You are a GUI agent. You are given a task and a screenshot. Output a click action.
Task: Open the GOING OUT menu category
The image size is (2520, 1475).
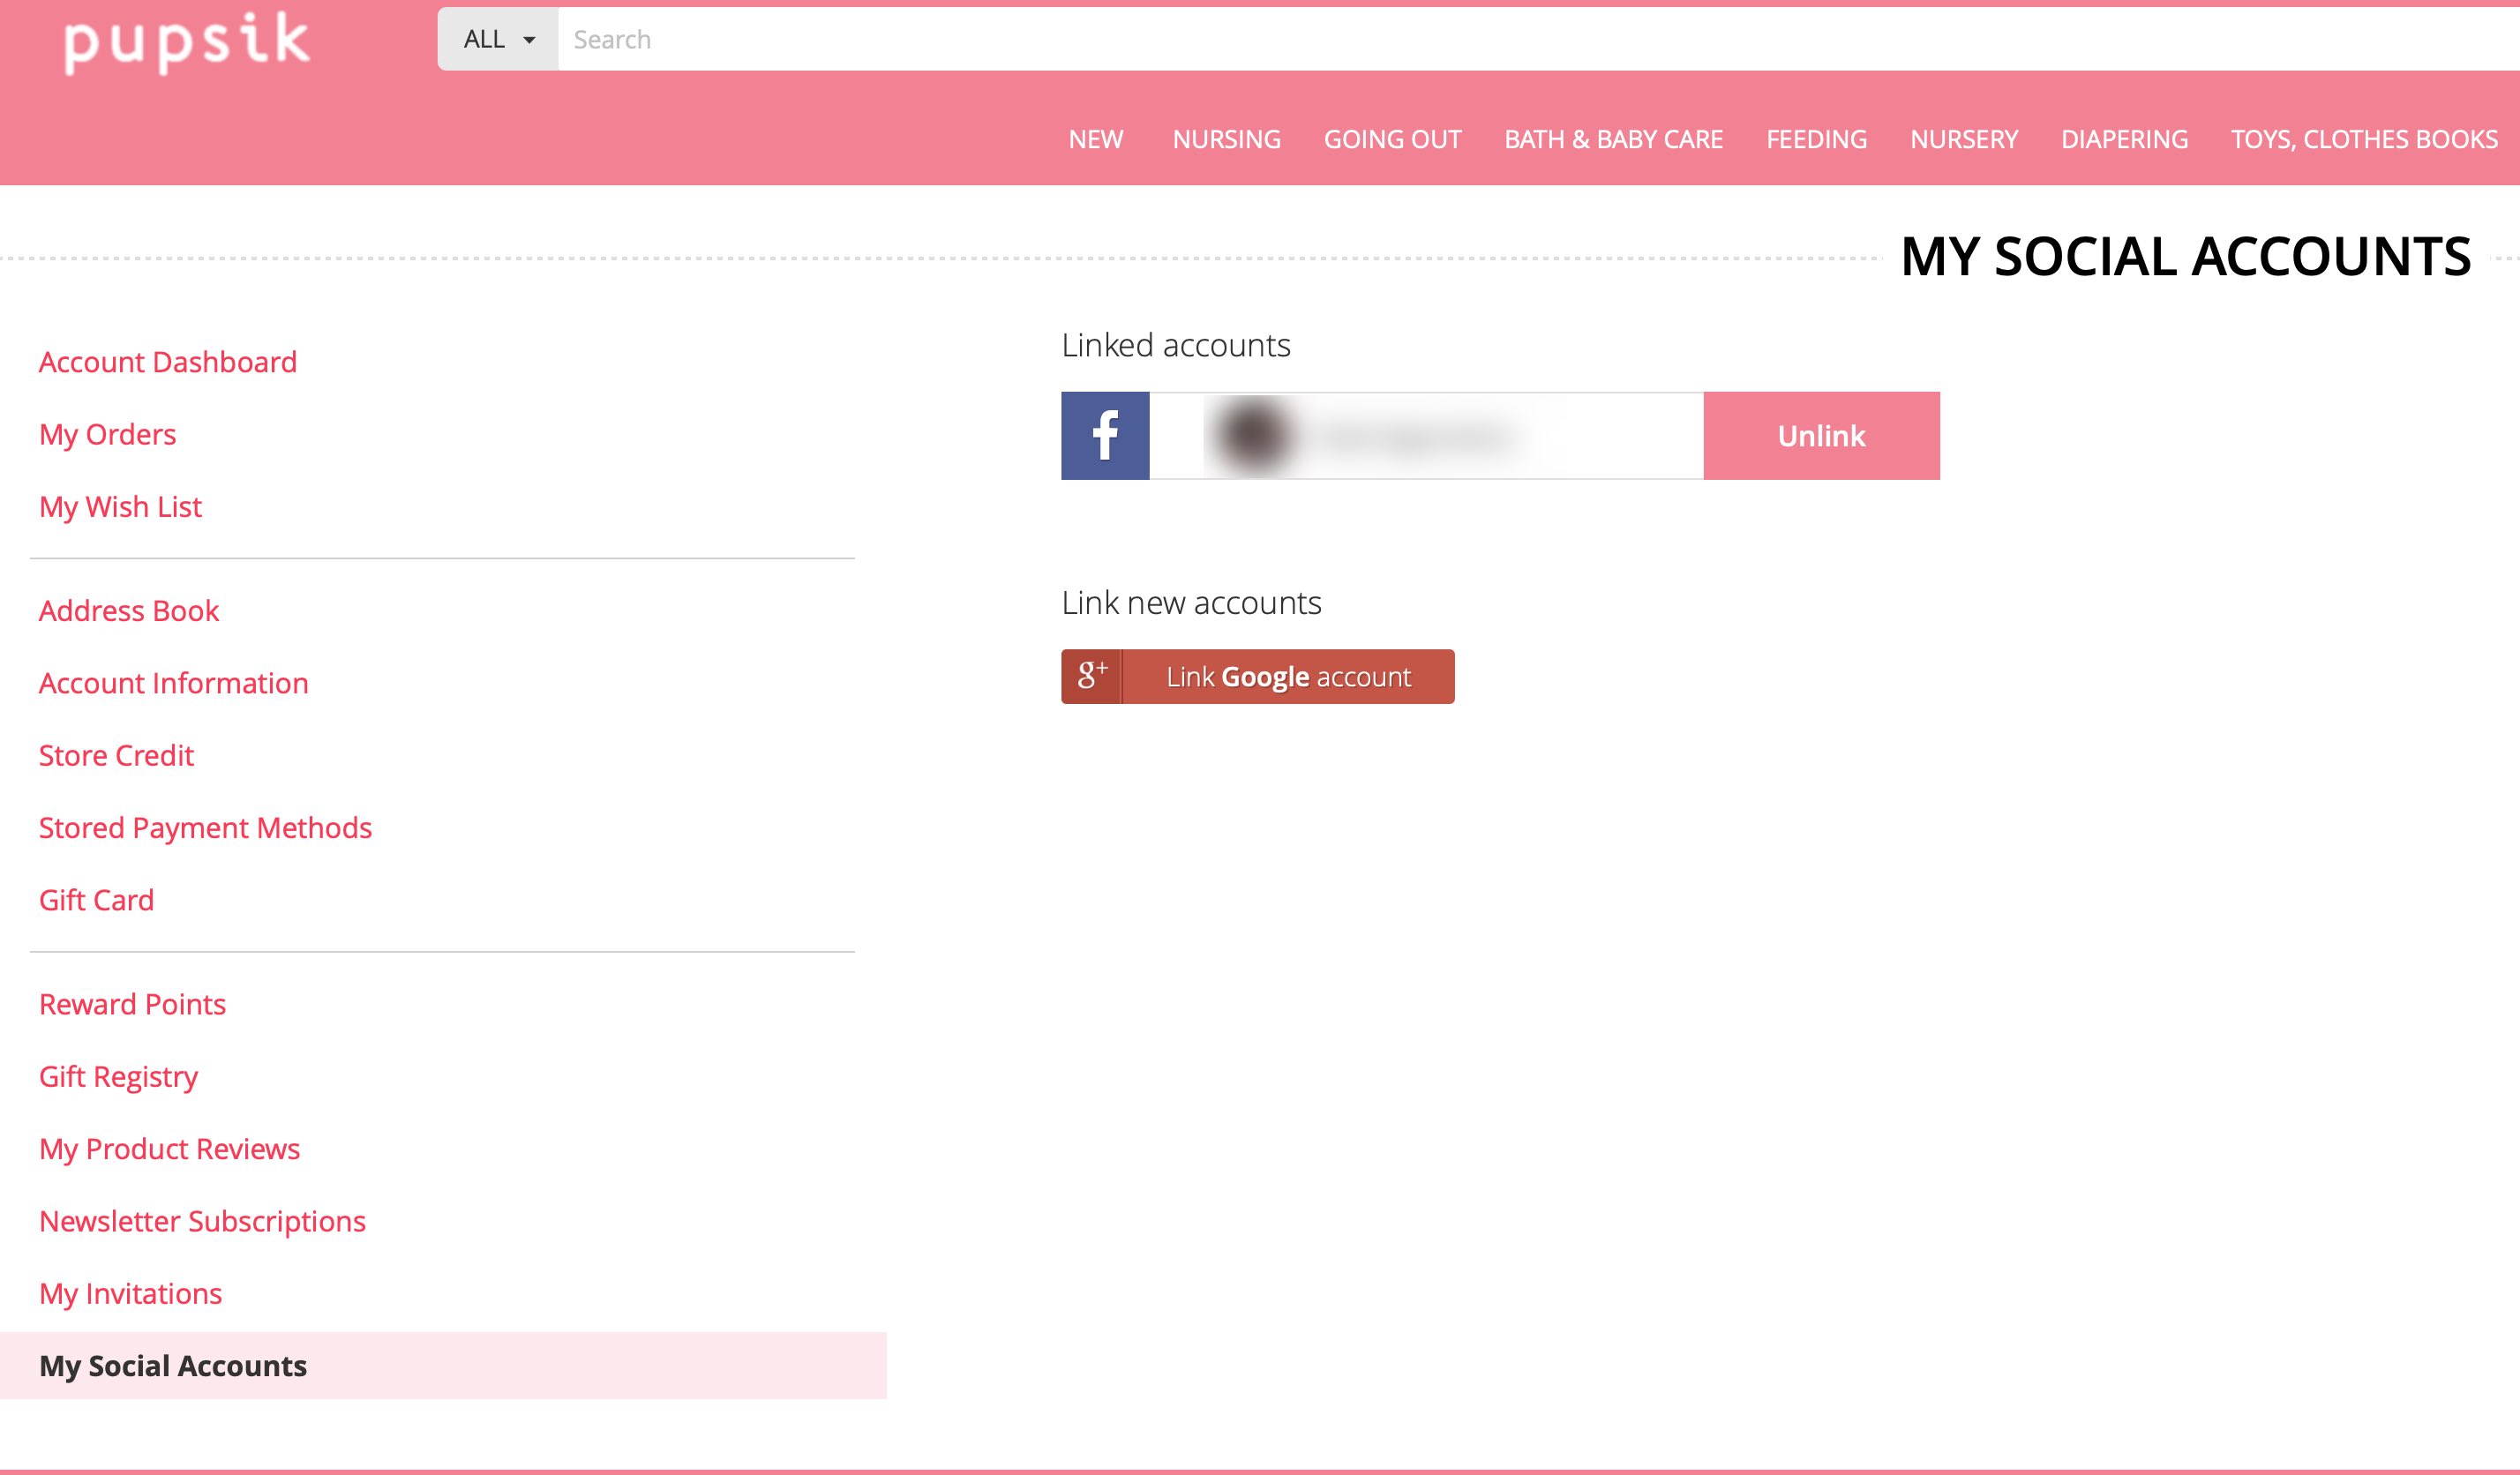tap(1392, 139)
